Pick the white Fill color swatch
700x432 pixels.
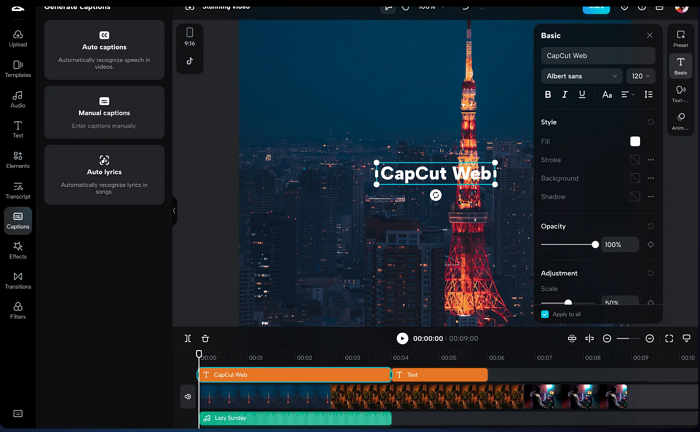635,141
